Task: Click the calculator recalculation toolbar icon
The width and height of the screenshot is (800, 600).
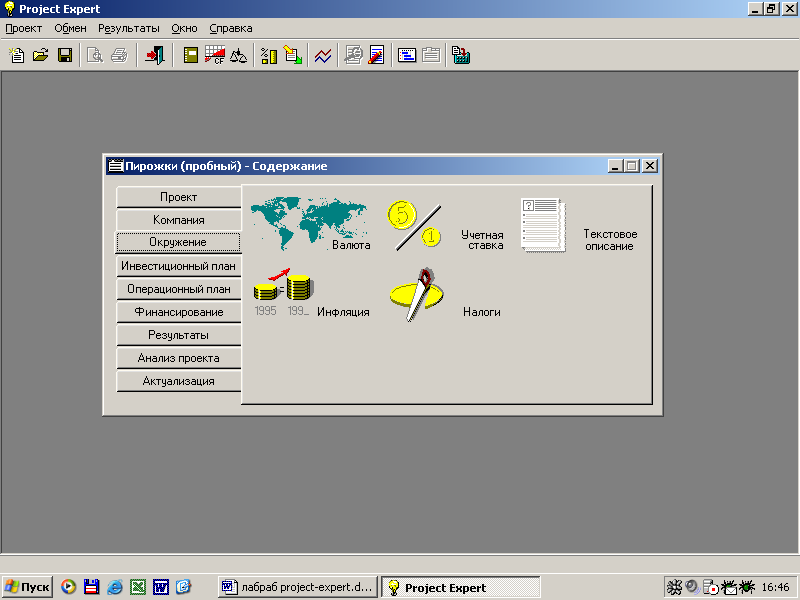Action: [461, 55]
